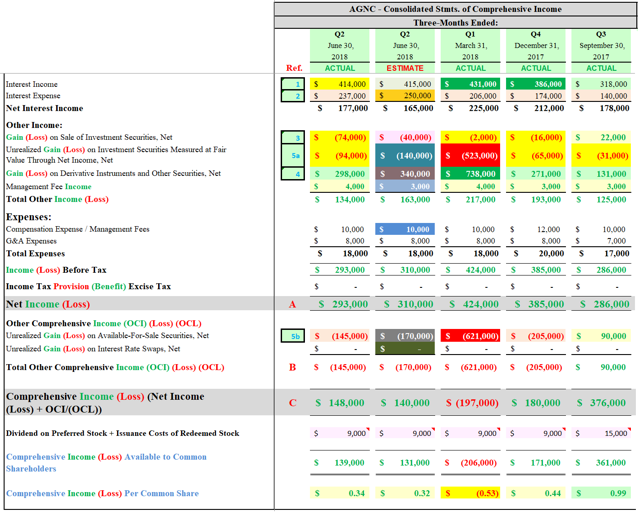Click the Other Income: section label
Screen dimensions: 640x514
coord(34,125)
